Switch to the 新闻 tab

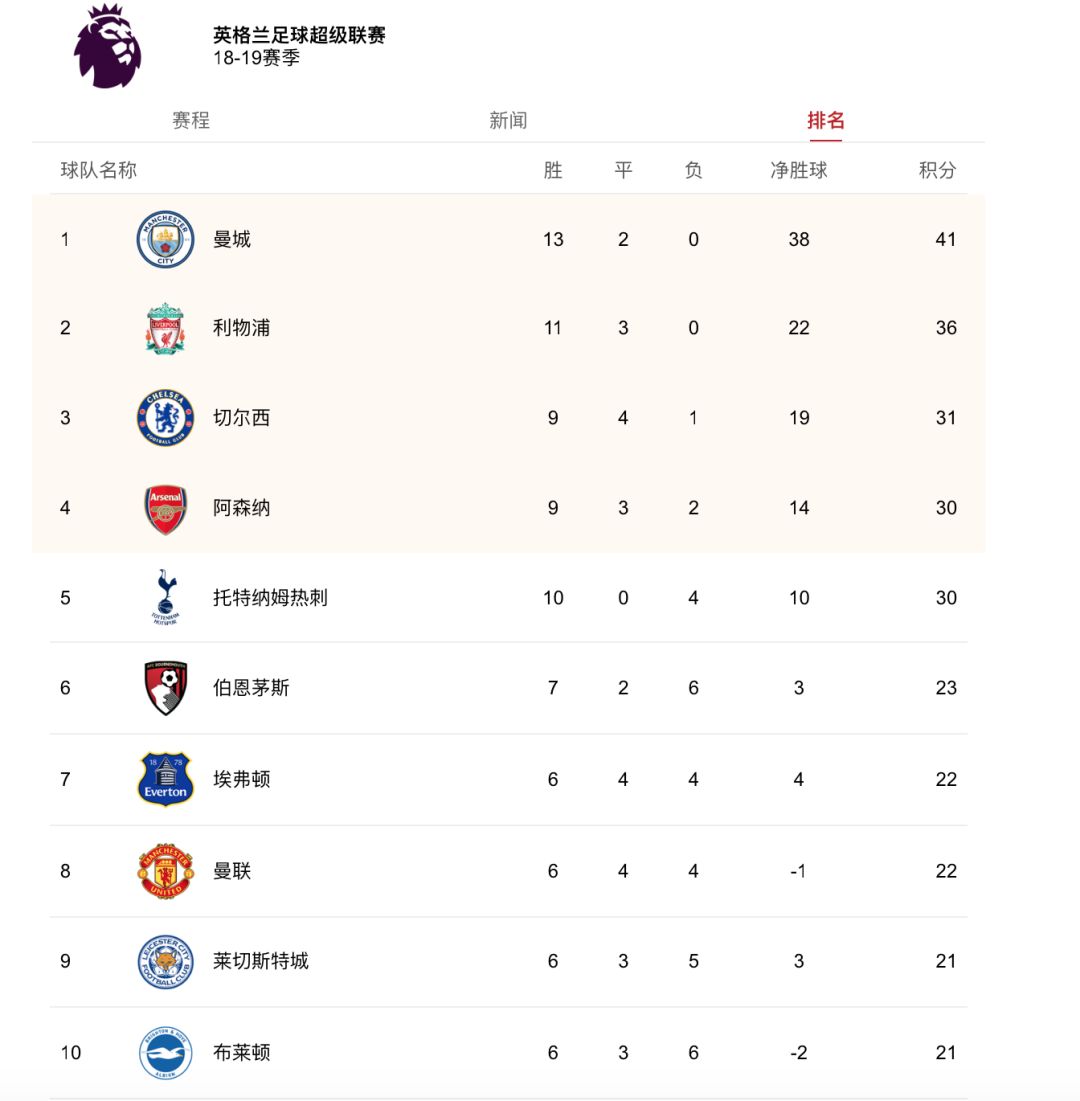click(x=508, y=121)
